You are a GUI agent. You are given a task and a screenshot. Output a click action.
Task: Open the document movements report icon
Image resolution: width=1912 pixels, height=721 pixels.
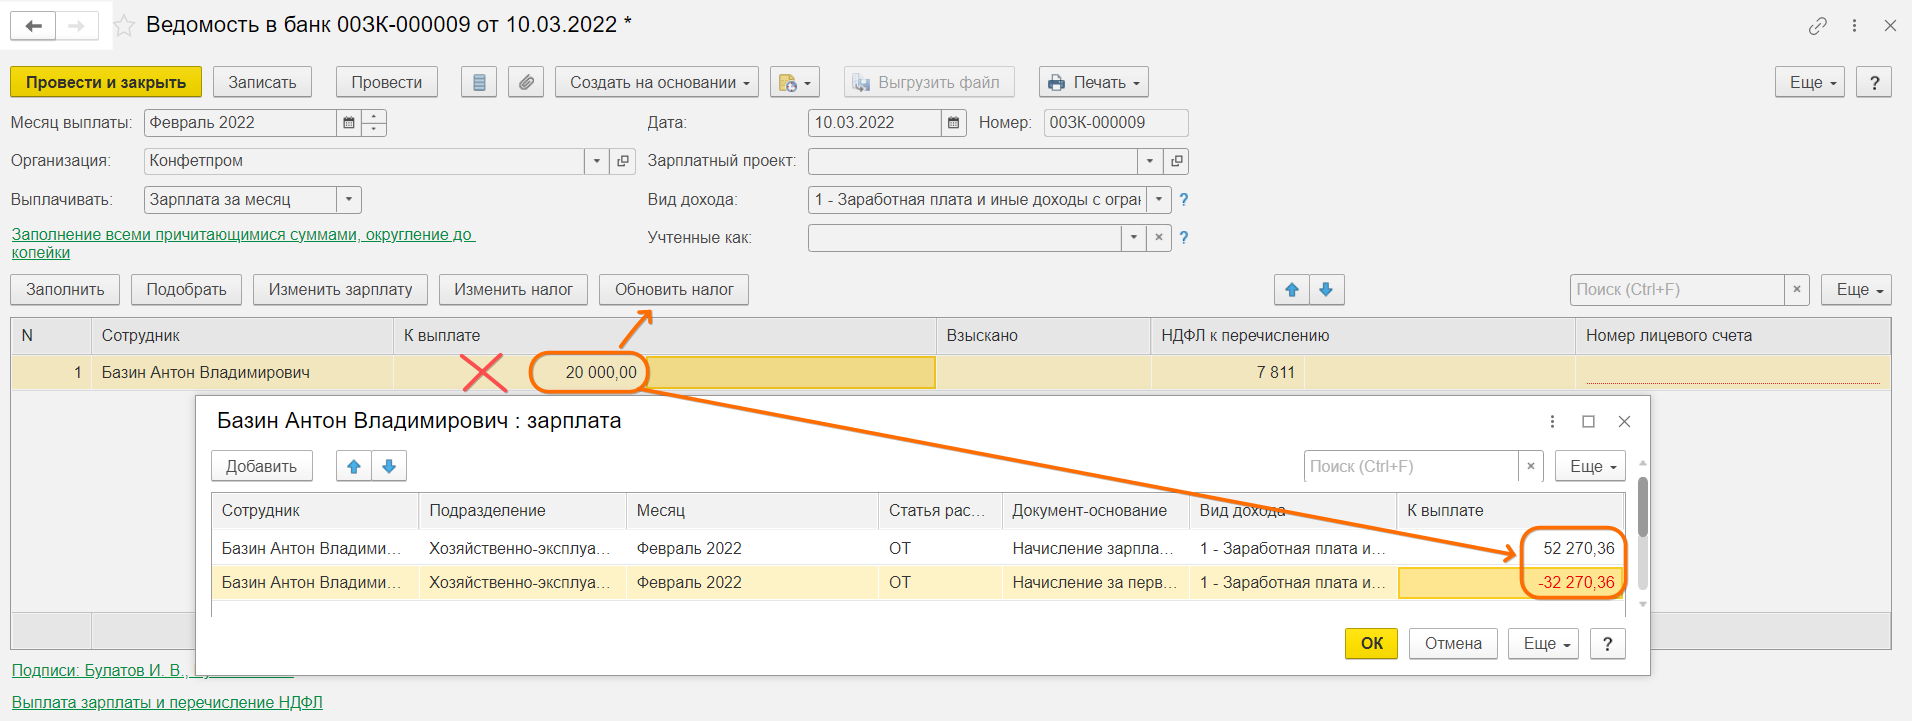[479, 82]
